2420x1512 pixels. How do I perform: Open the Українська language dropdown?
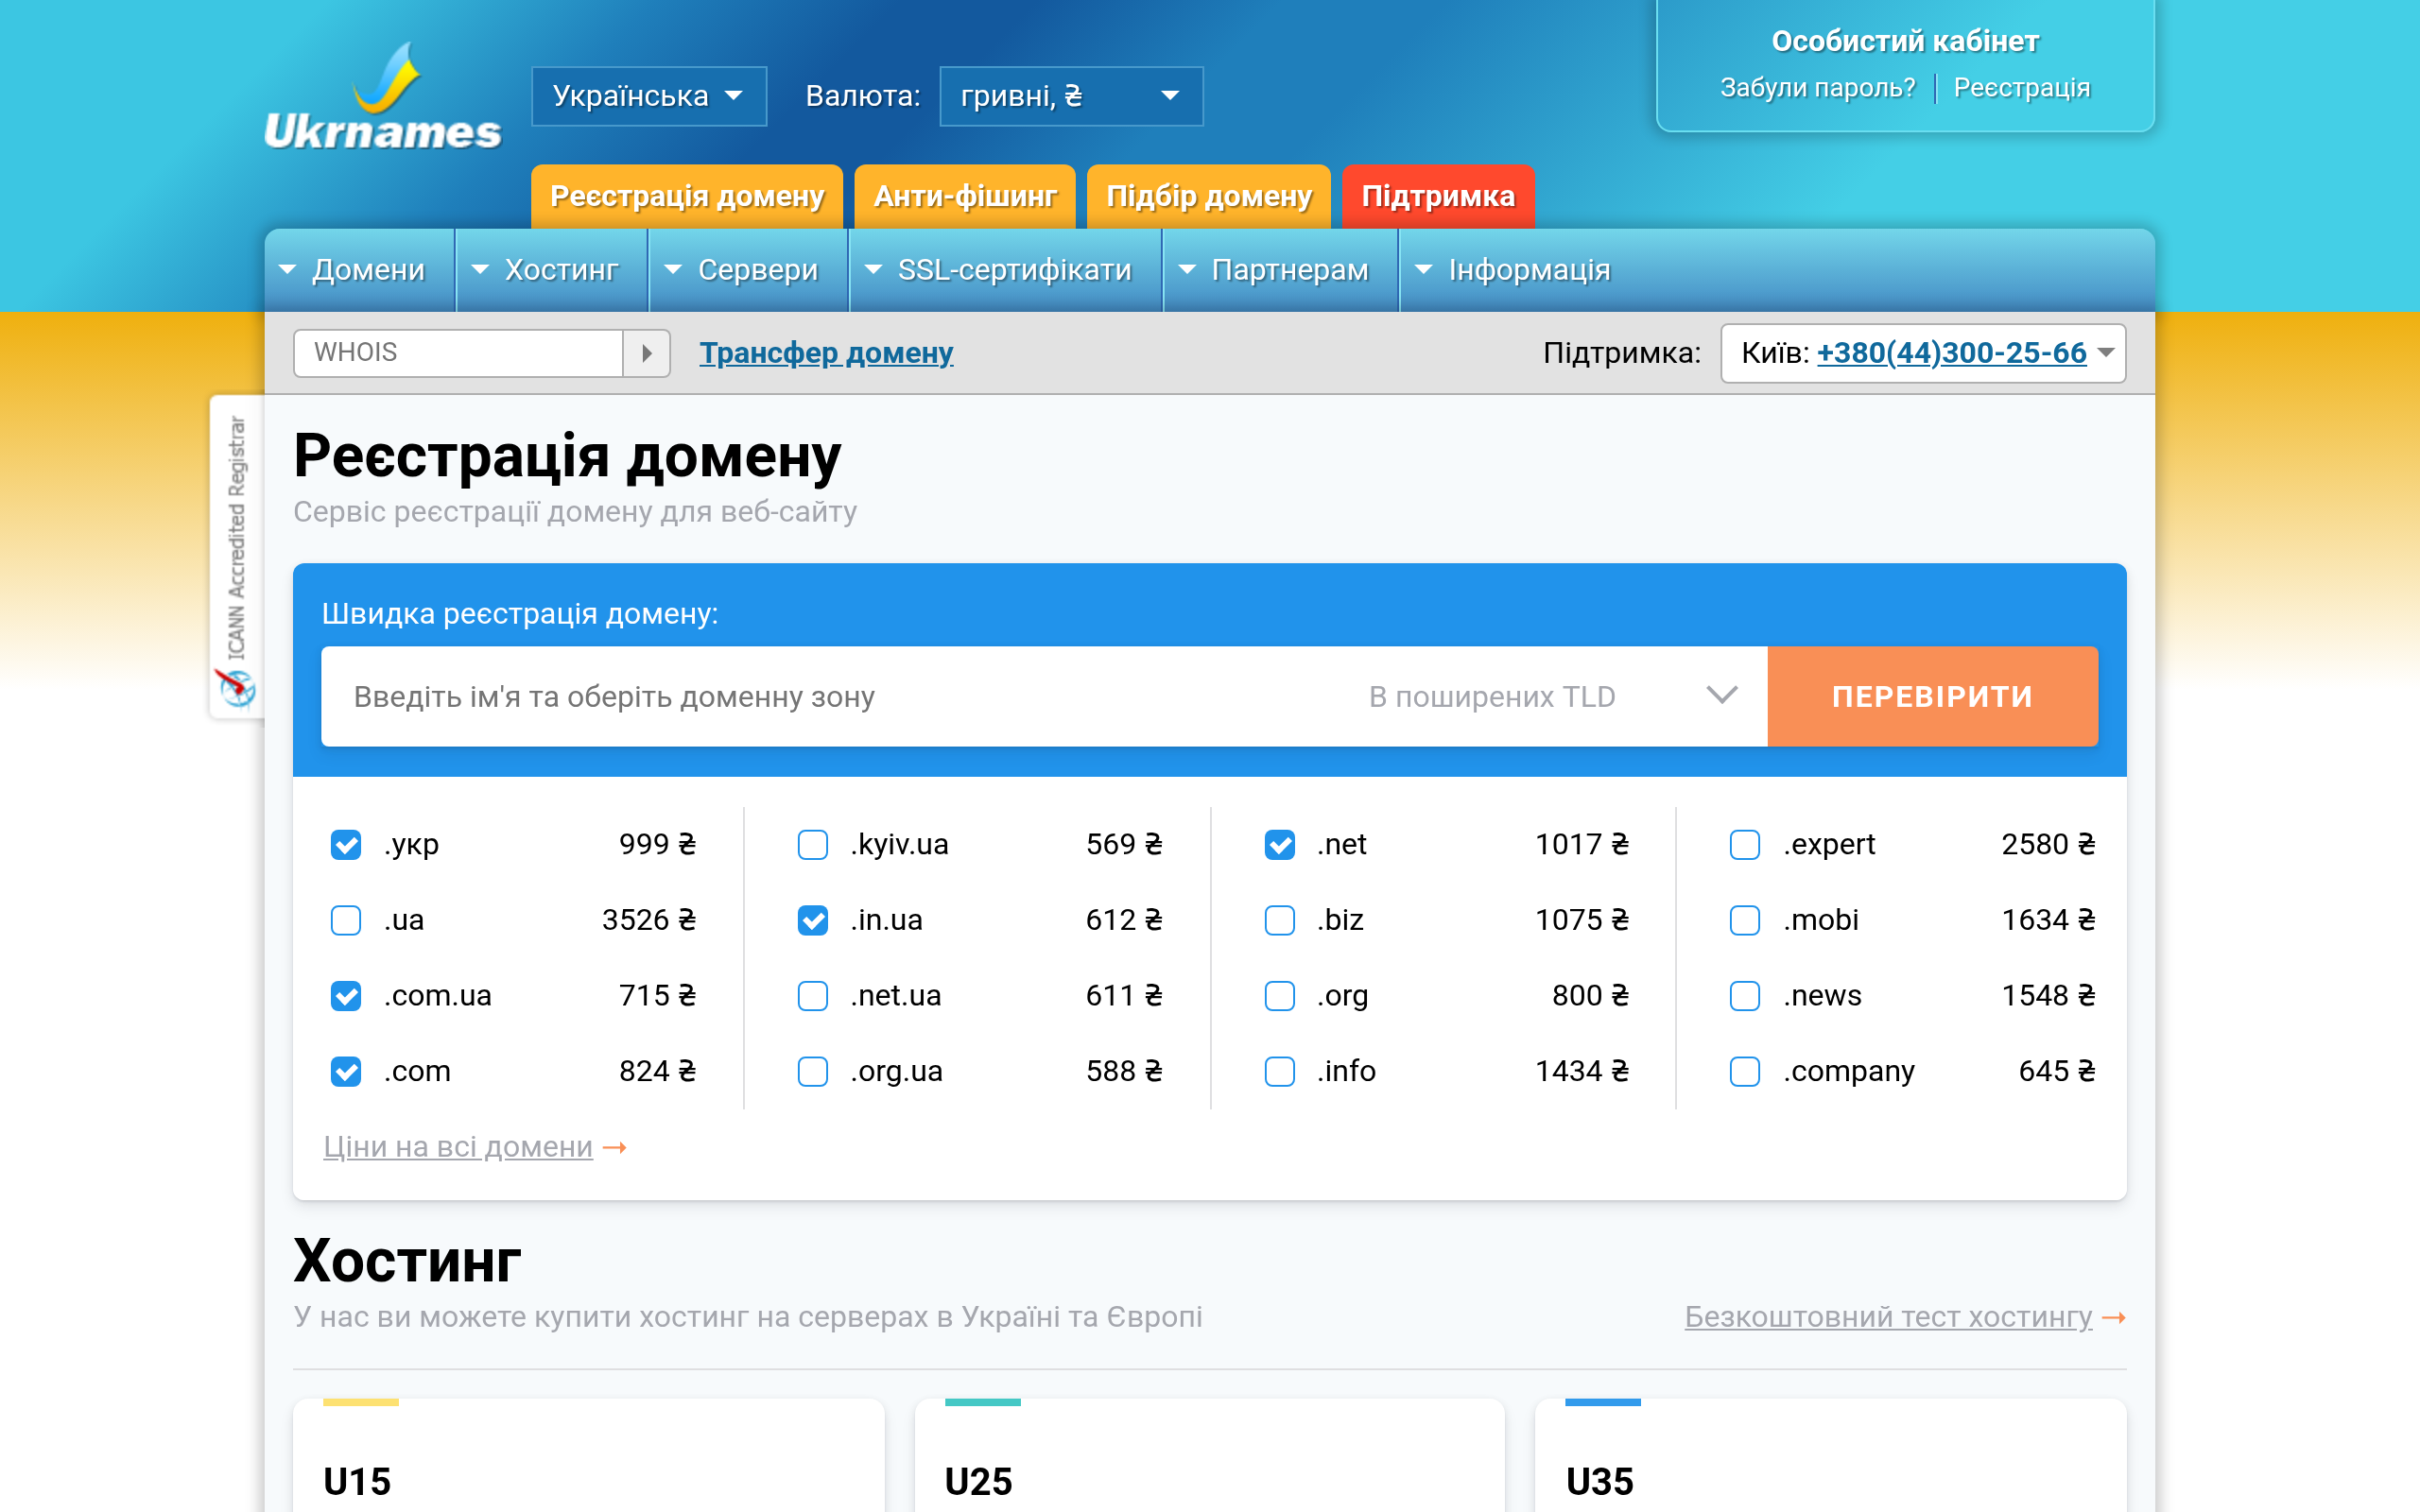pos(649,96)
